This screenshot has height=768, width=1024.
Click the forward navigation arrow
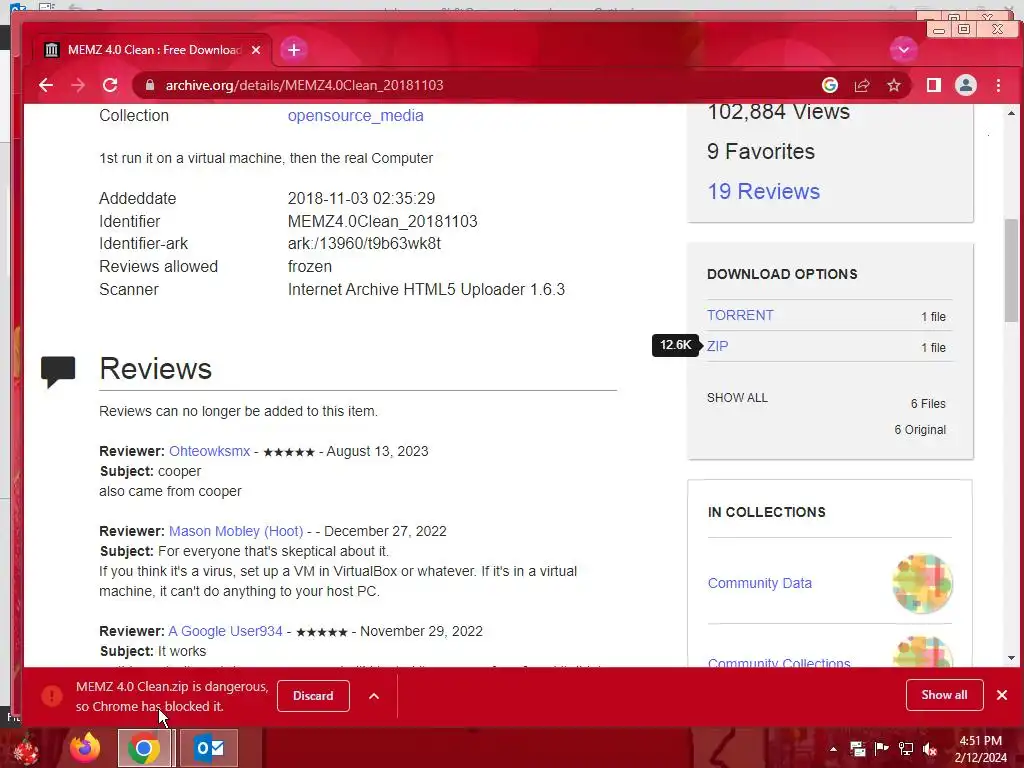click(x=78, y=86)
